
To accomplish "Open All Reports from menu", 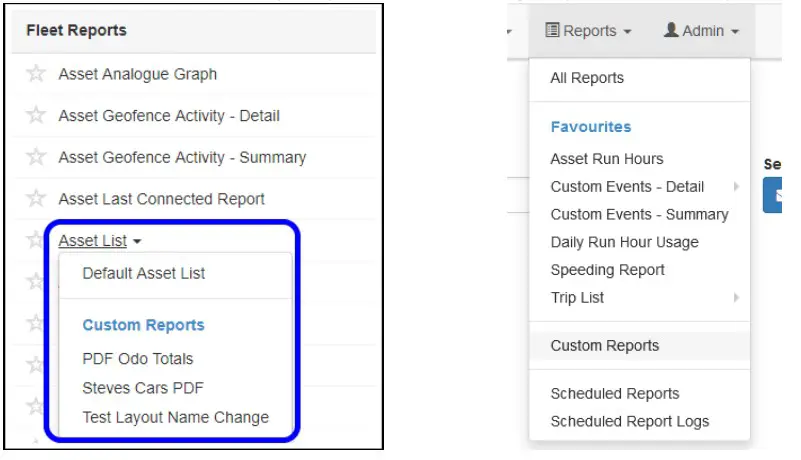I will 587,78.
